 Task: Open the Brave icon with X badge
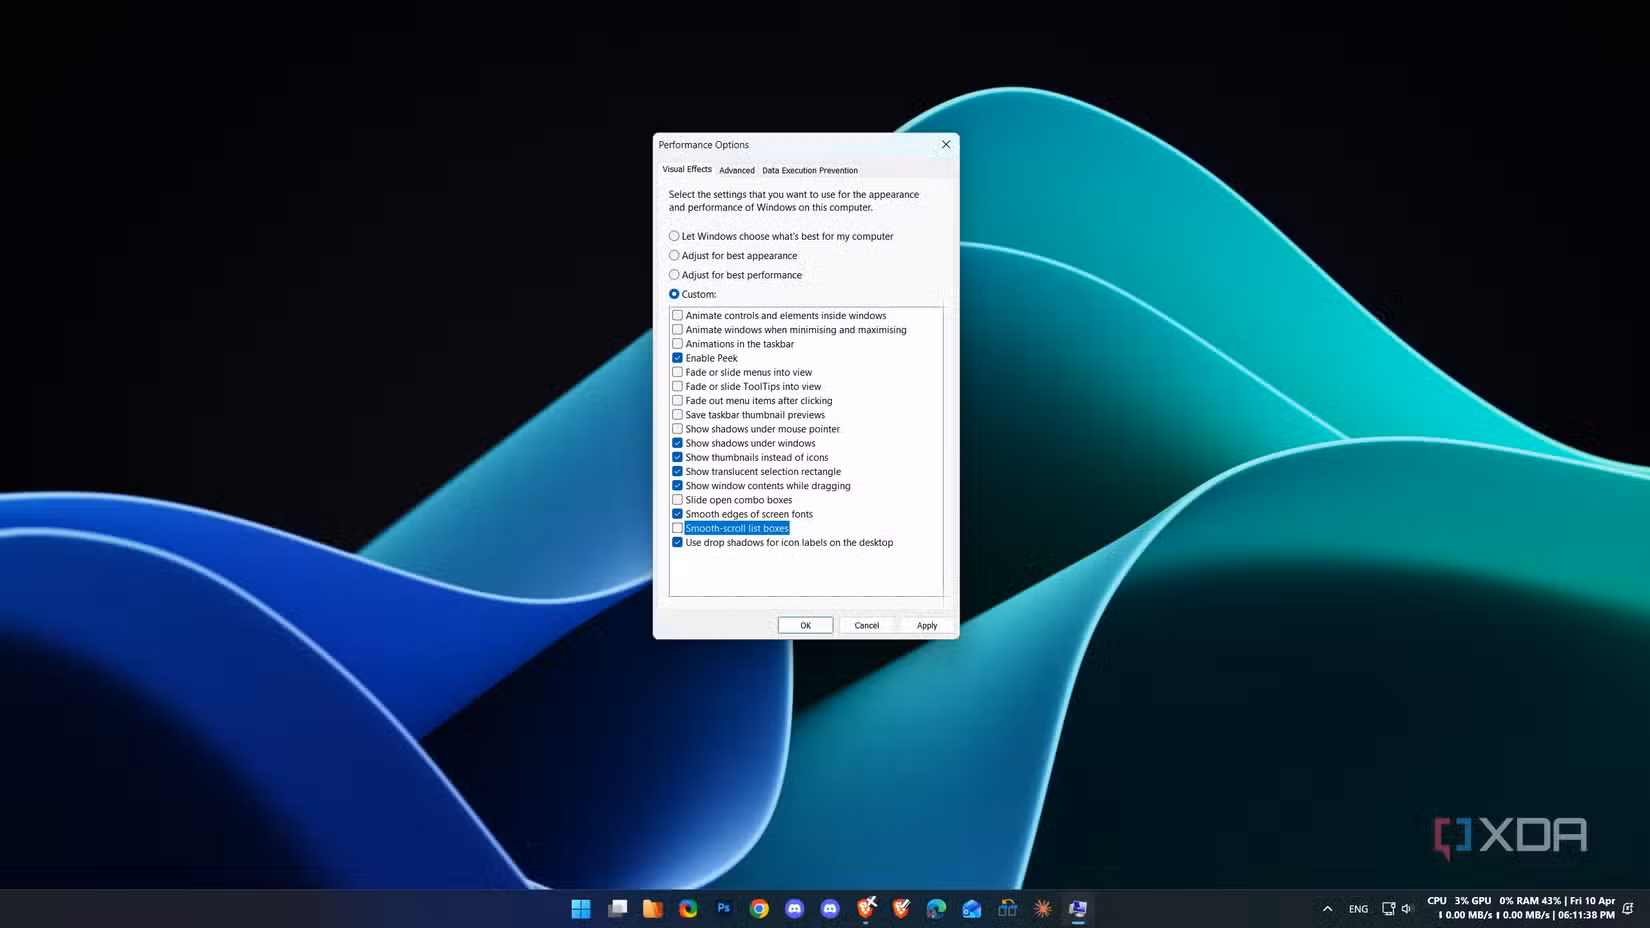pyautogui.click(x=866, y=907)
